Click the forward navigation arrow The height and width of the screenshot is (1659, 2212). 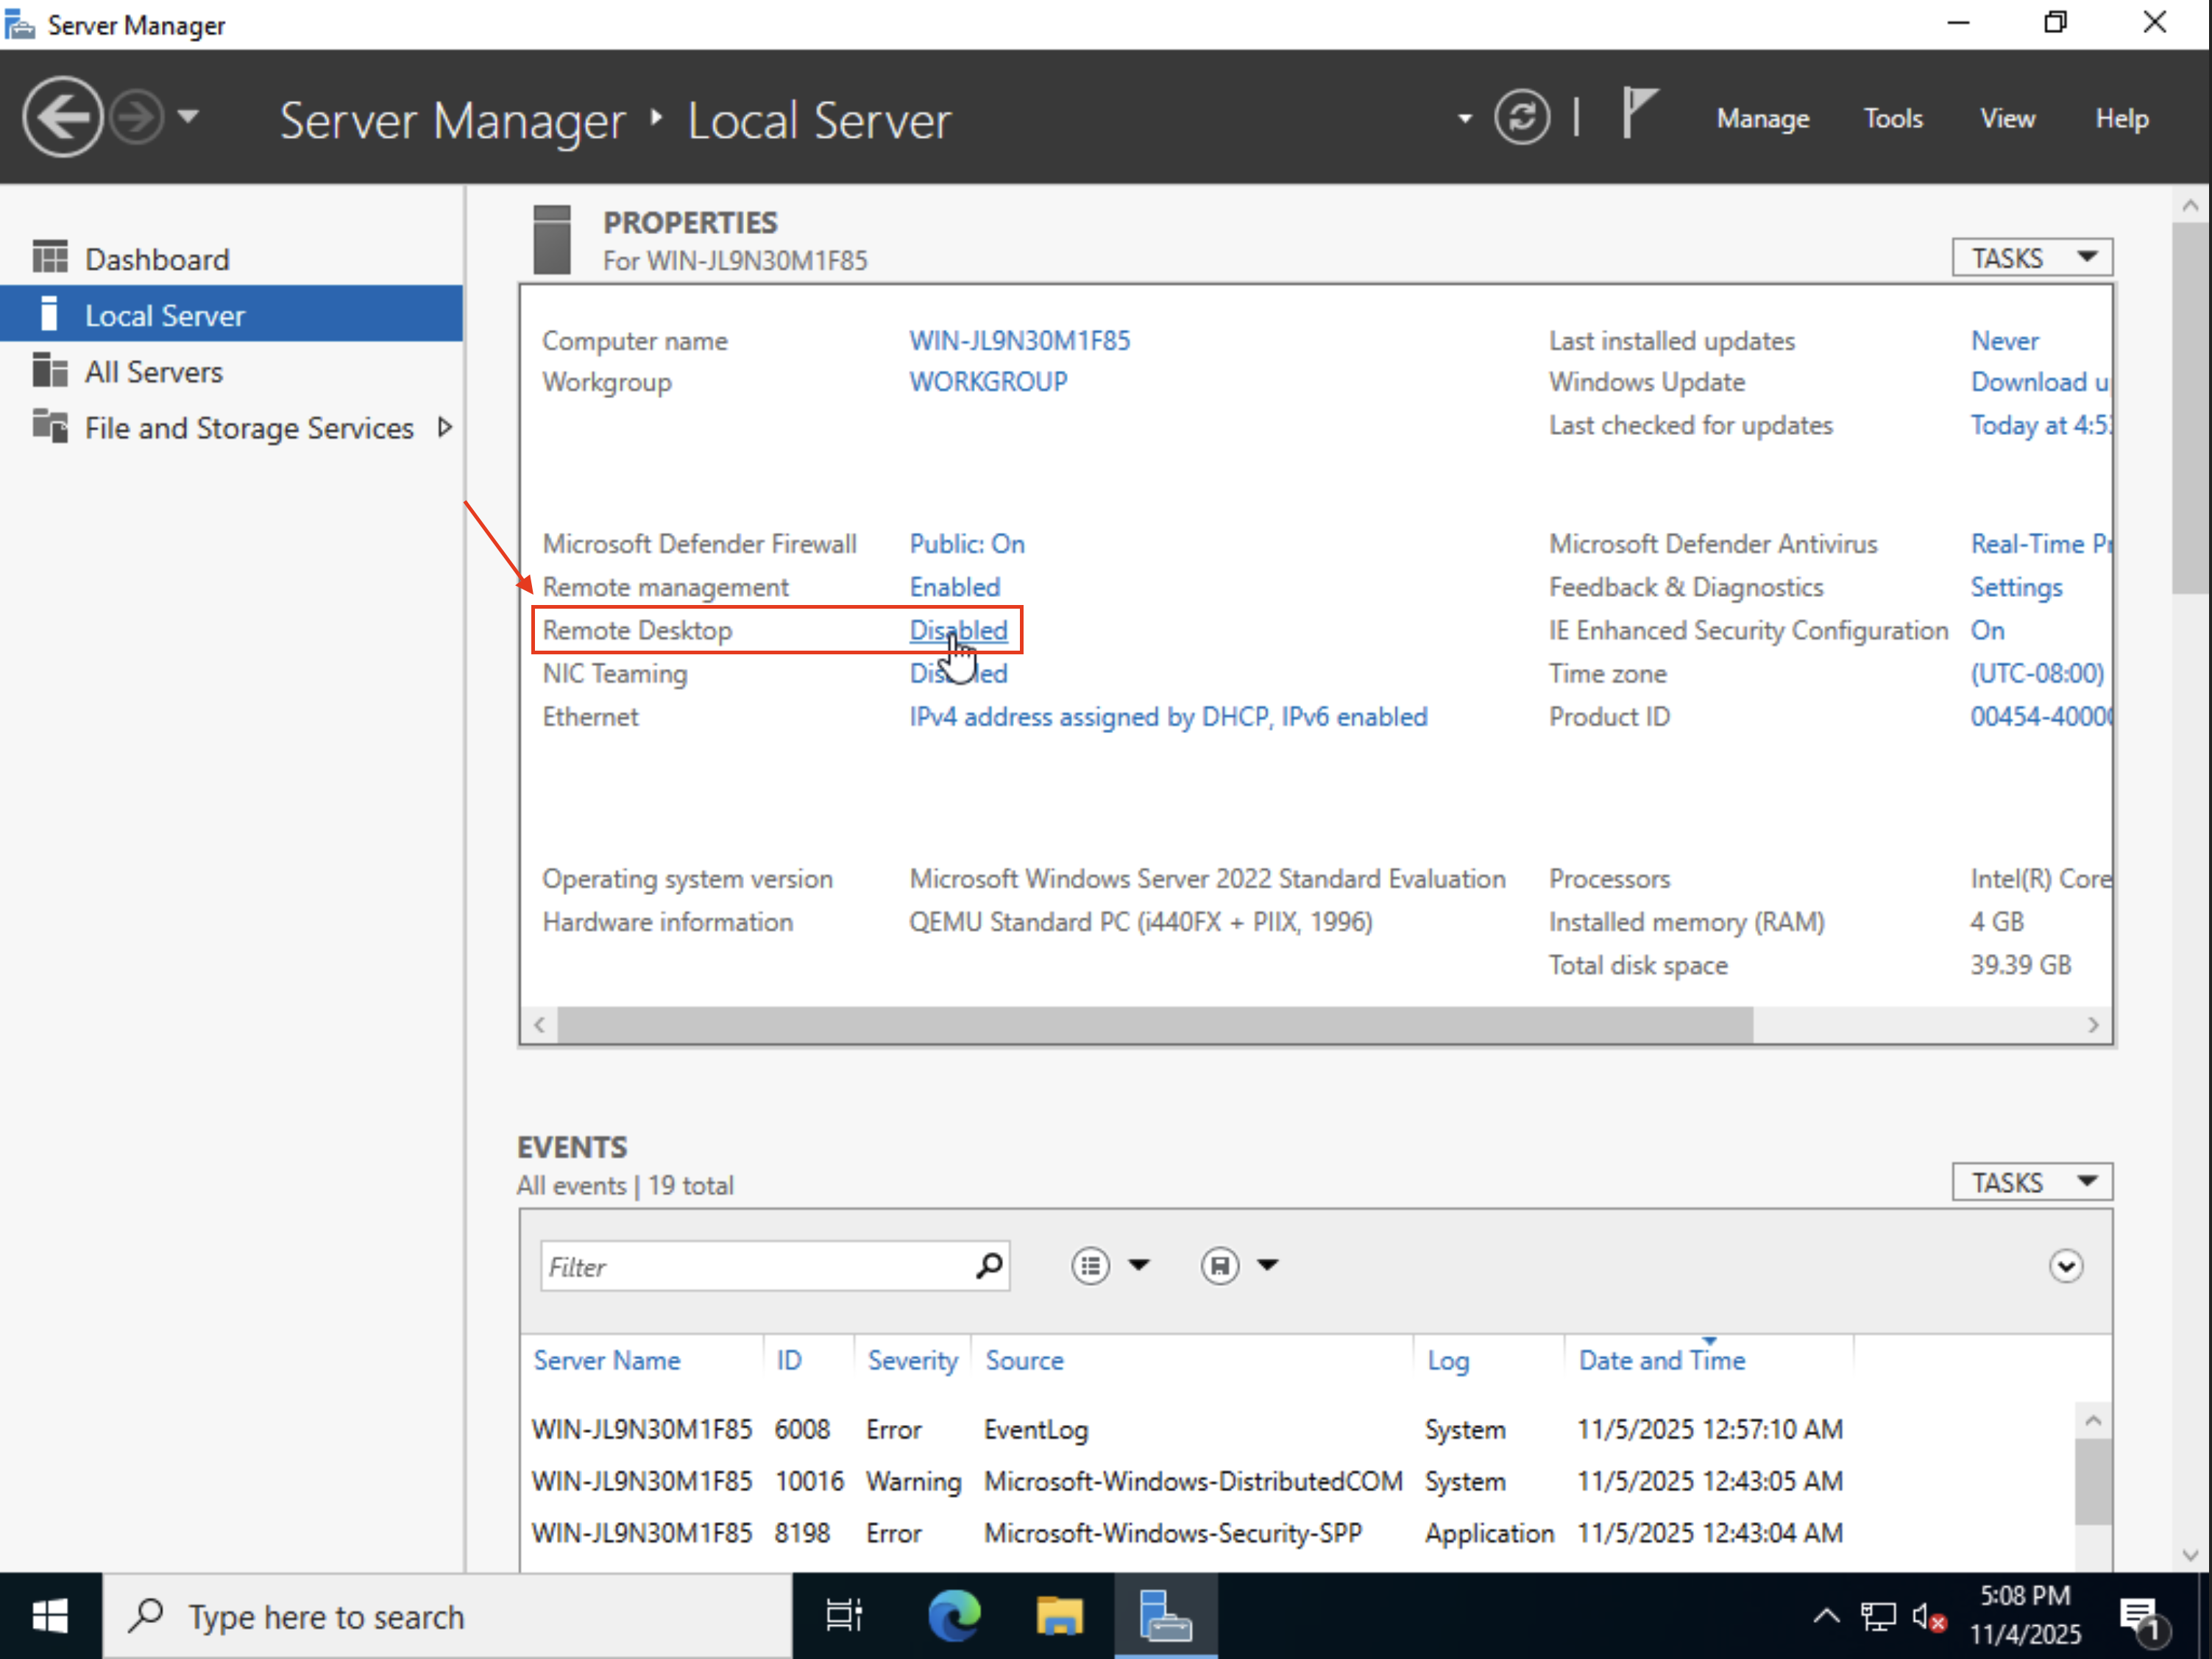click(x=137, y=116)
